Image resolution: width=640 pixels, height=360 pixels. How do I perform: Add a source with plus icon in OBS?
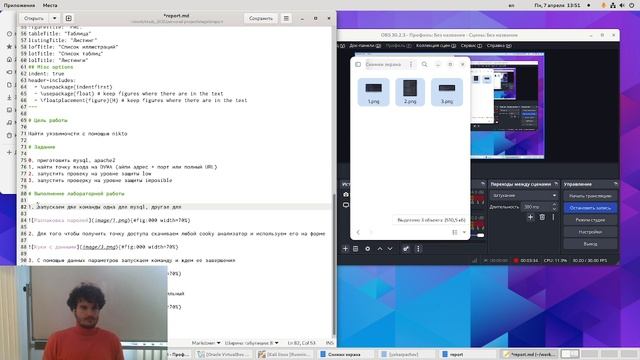click(345, 249)
